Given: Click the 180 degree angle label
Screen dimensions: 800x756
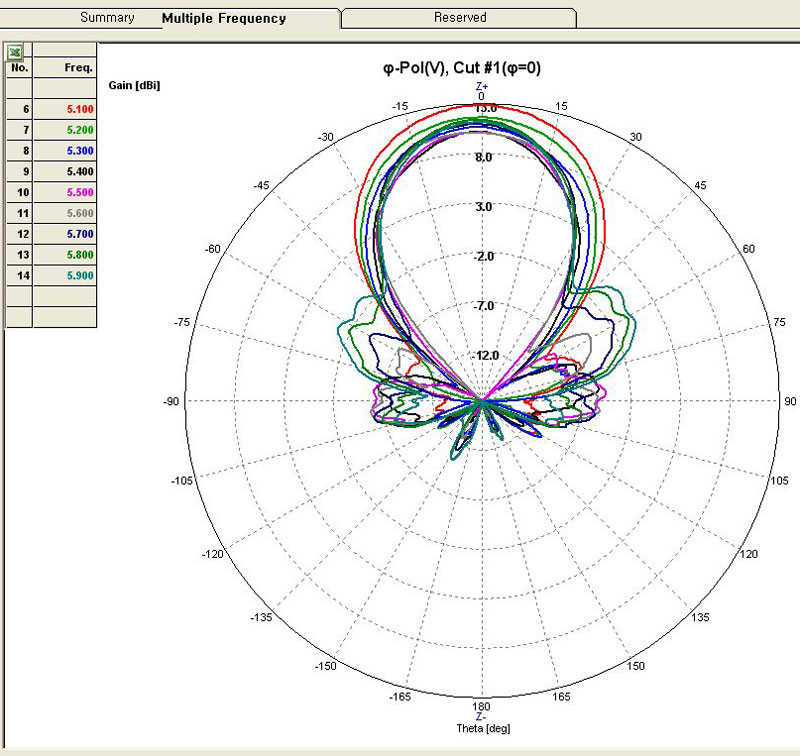Looking at the screenshot, I should (x=481, y=707).
